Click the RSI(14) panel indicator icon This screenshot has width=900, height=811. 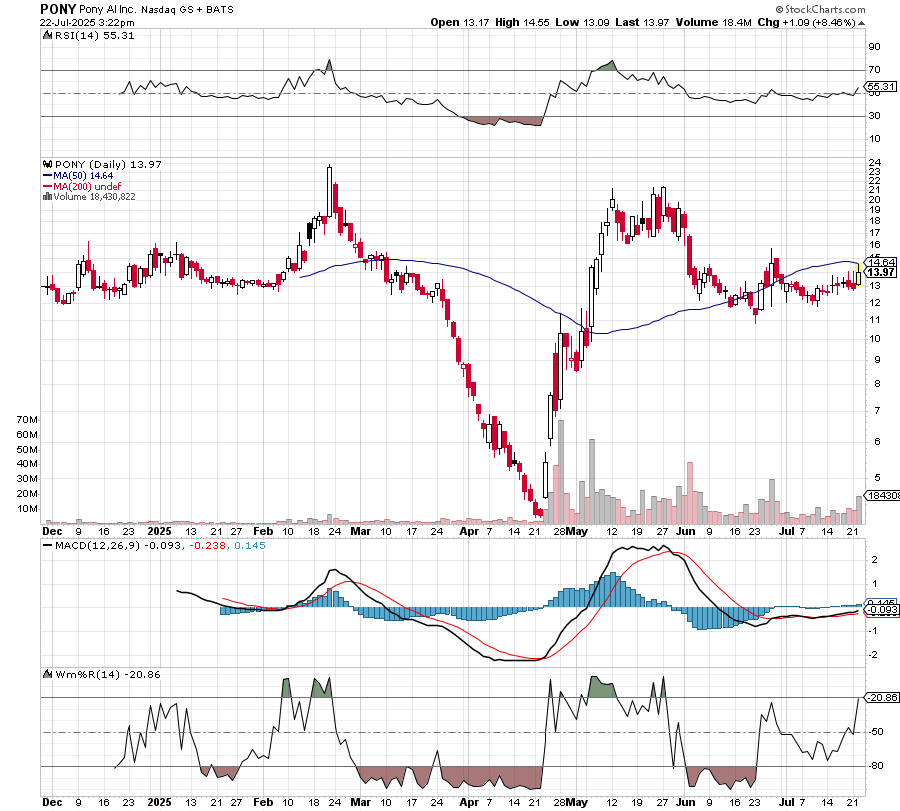pos(48,36)
